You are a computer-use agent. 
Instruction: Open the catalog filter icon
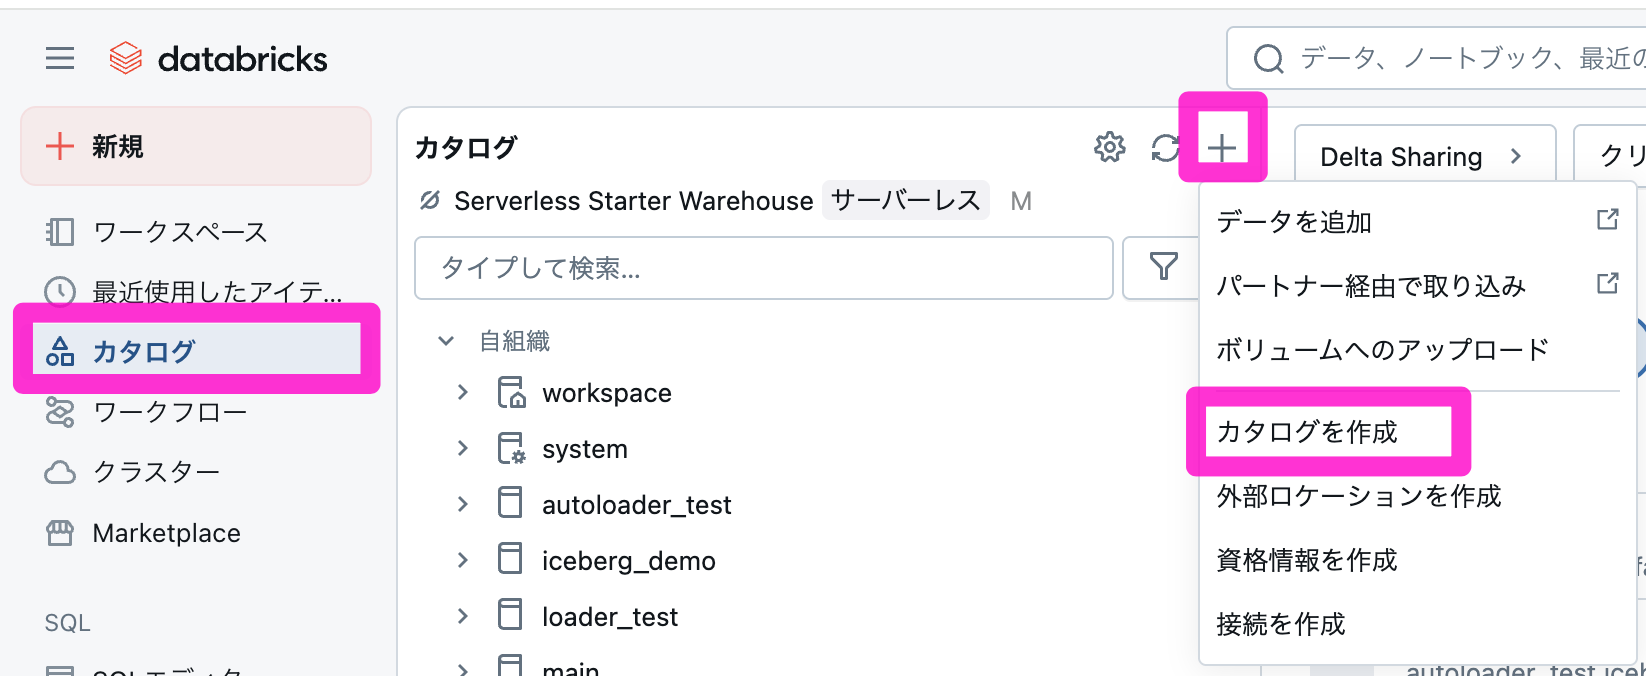point(1163,267)
